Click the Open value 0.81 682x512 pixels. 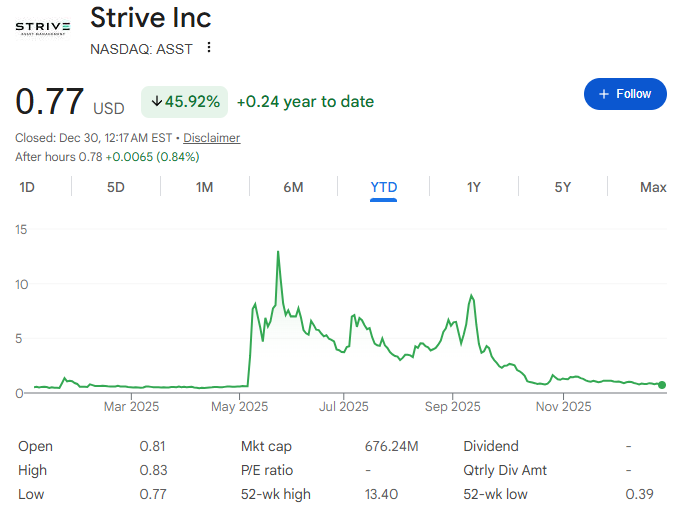(x=152, y=446)
